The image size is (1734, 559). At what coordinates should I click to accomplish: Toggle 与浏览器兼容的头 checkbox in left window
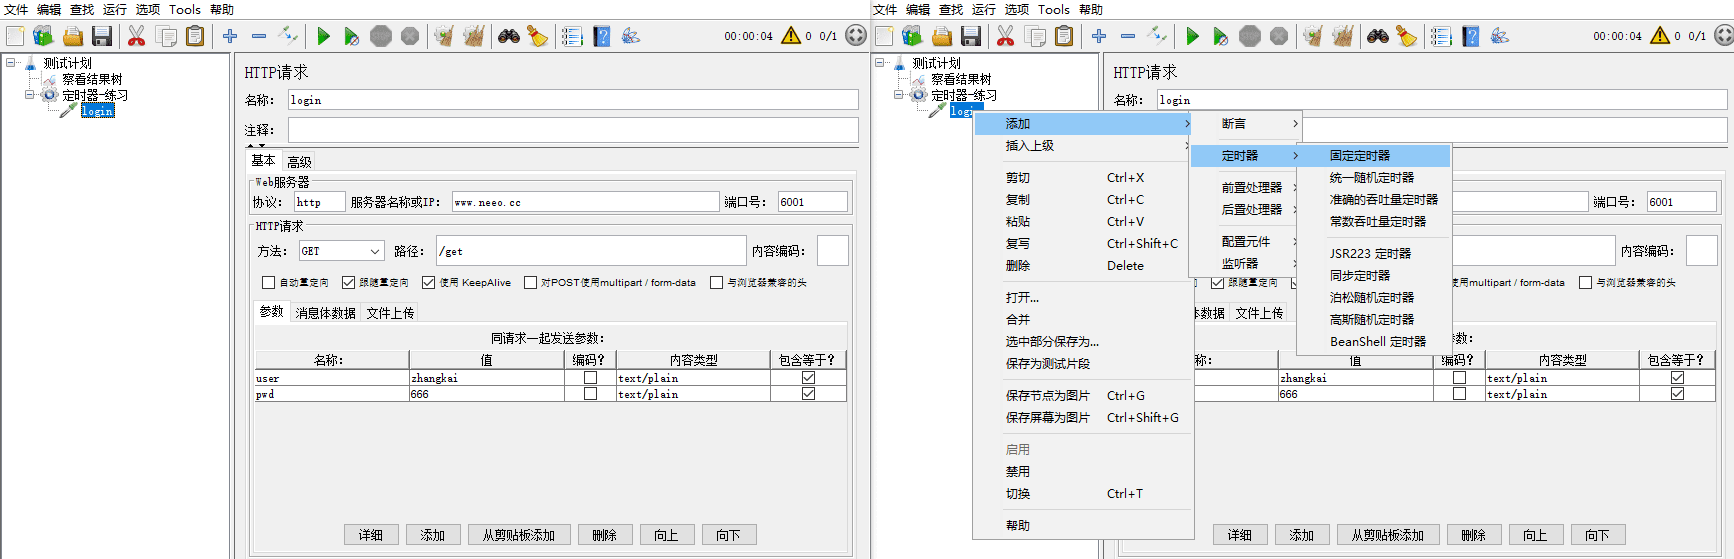716,282
